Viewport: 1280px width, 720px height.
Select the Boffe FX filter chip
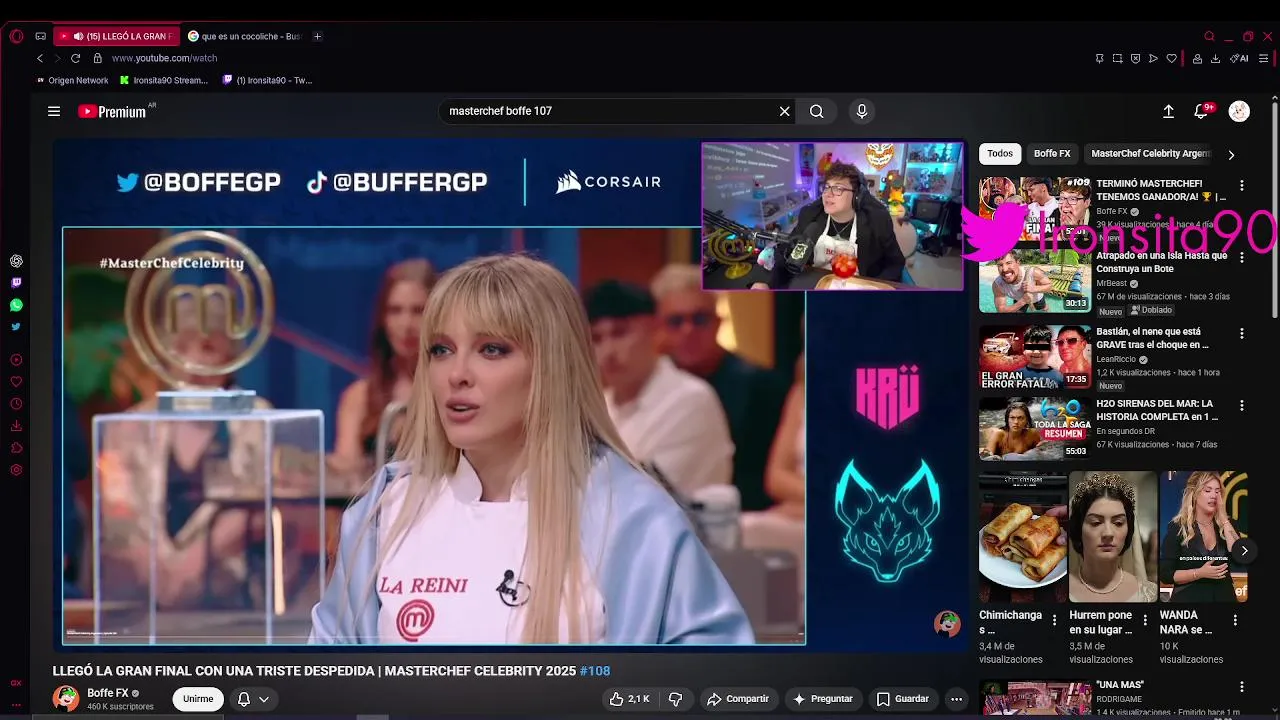click(1052, 154)
